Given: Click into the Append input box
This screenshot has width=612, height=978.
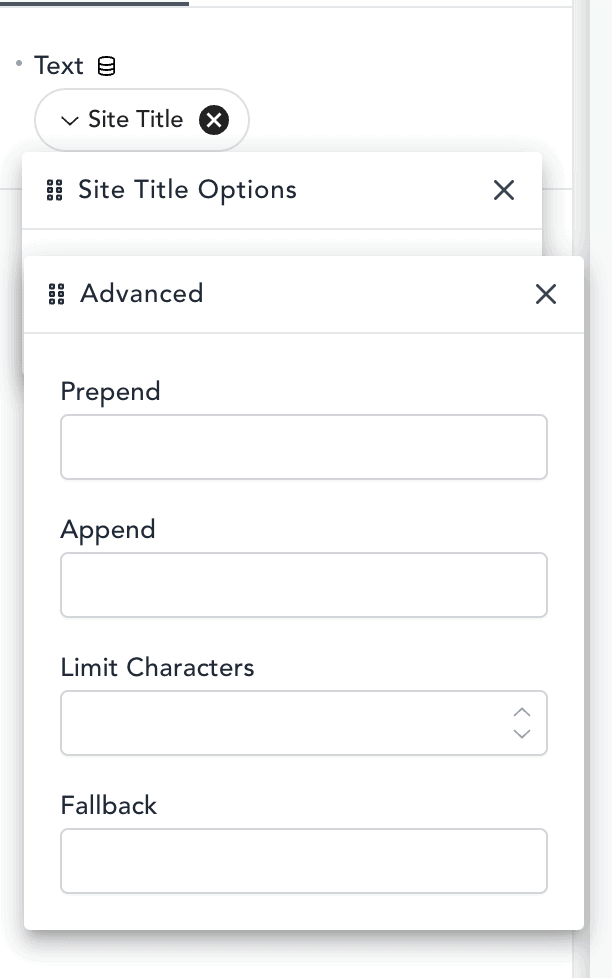Looking at the screenshot, I should [x=303, y=585].
